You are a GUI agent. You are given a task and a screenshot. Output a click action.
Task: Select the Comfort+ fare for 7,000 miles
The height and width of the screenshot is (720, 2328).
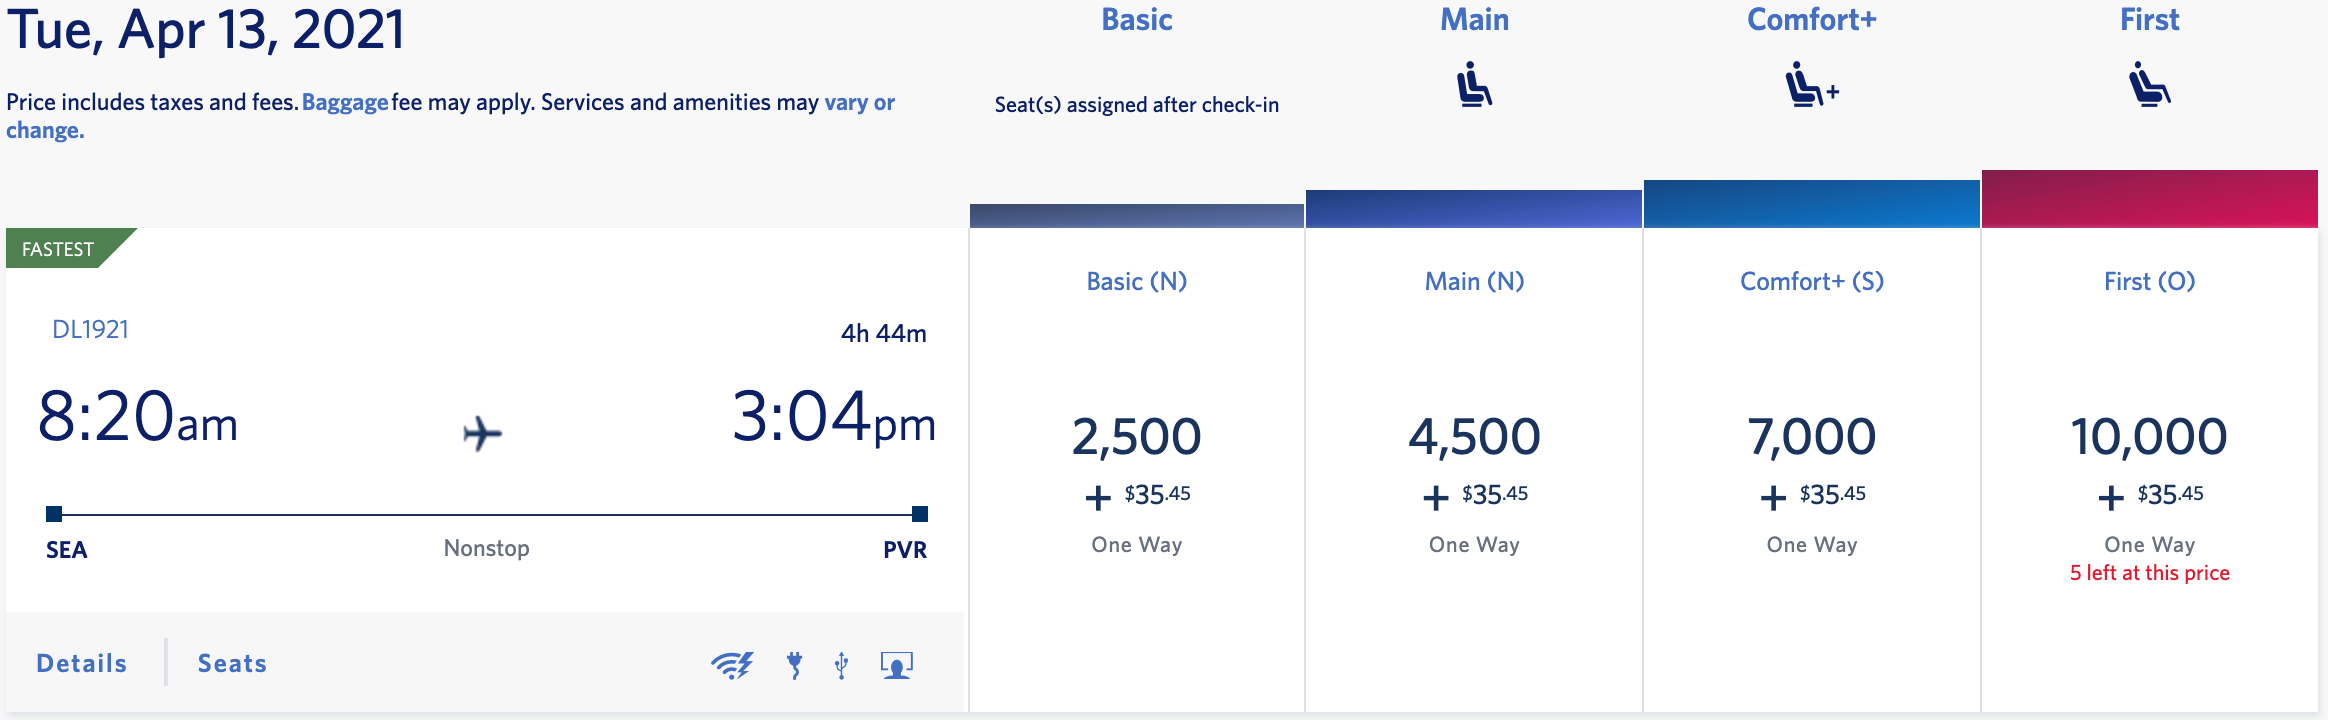click(x=1811, y=437)
